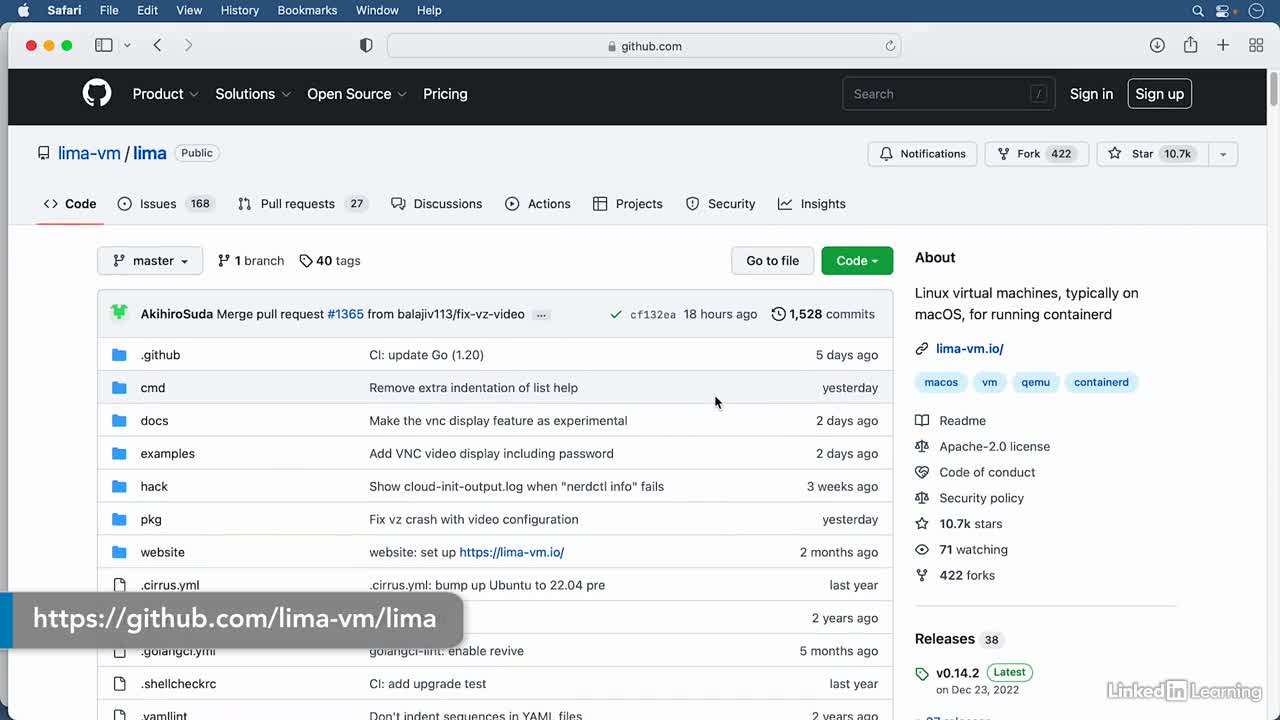Click the privacy shield icon

[366, 46]
